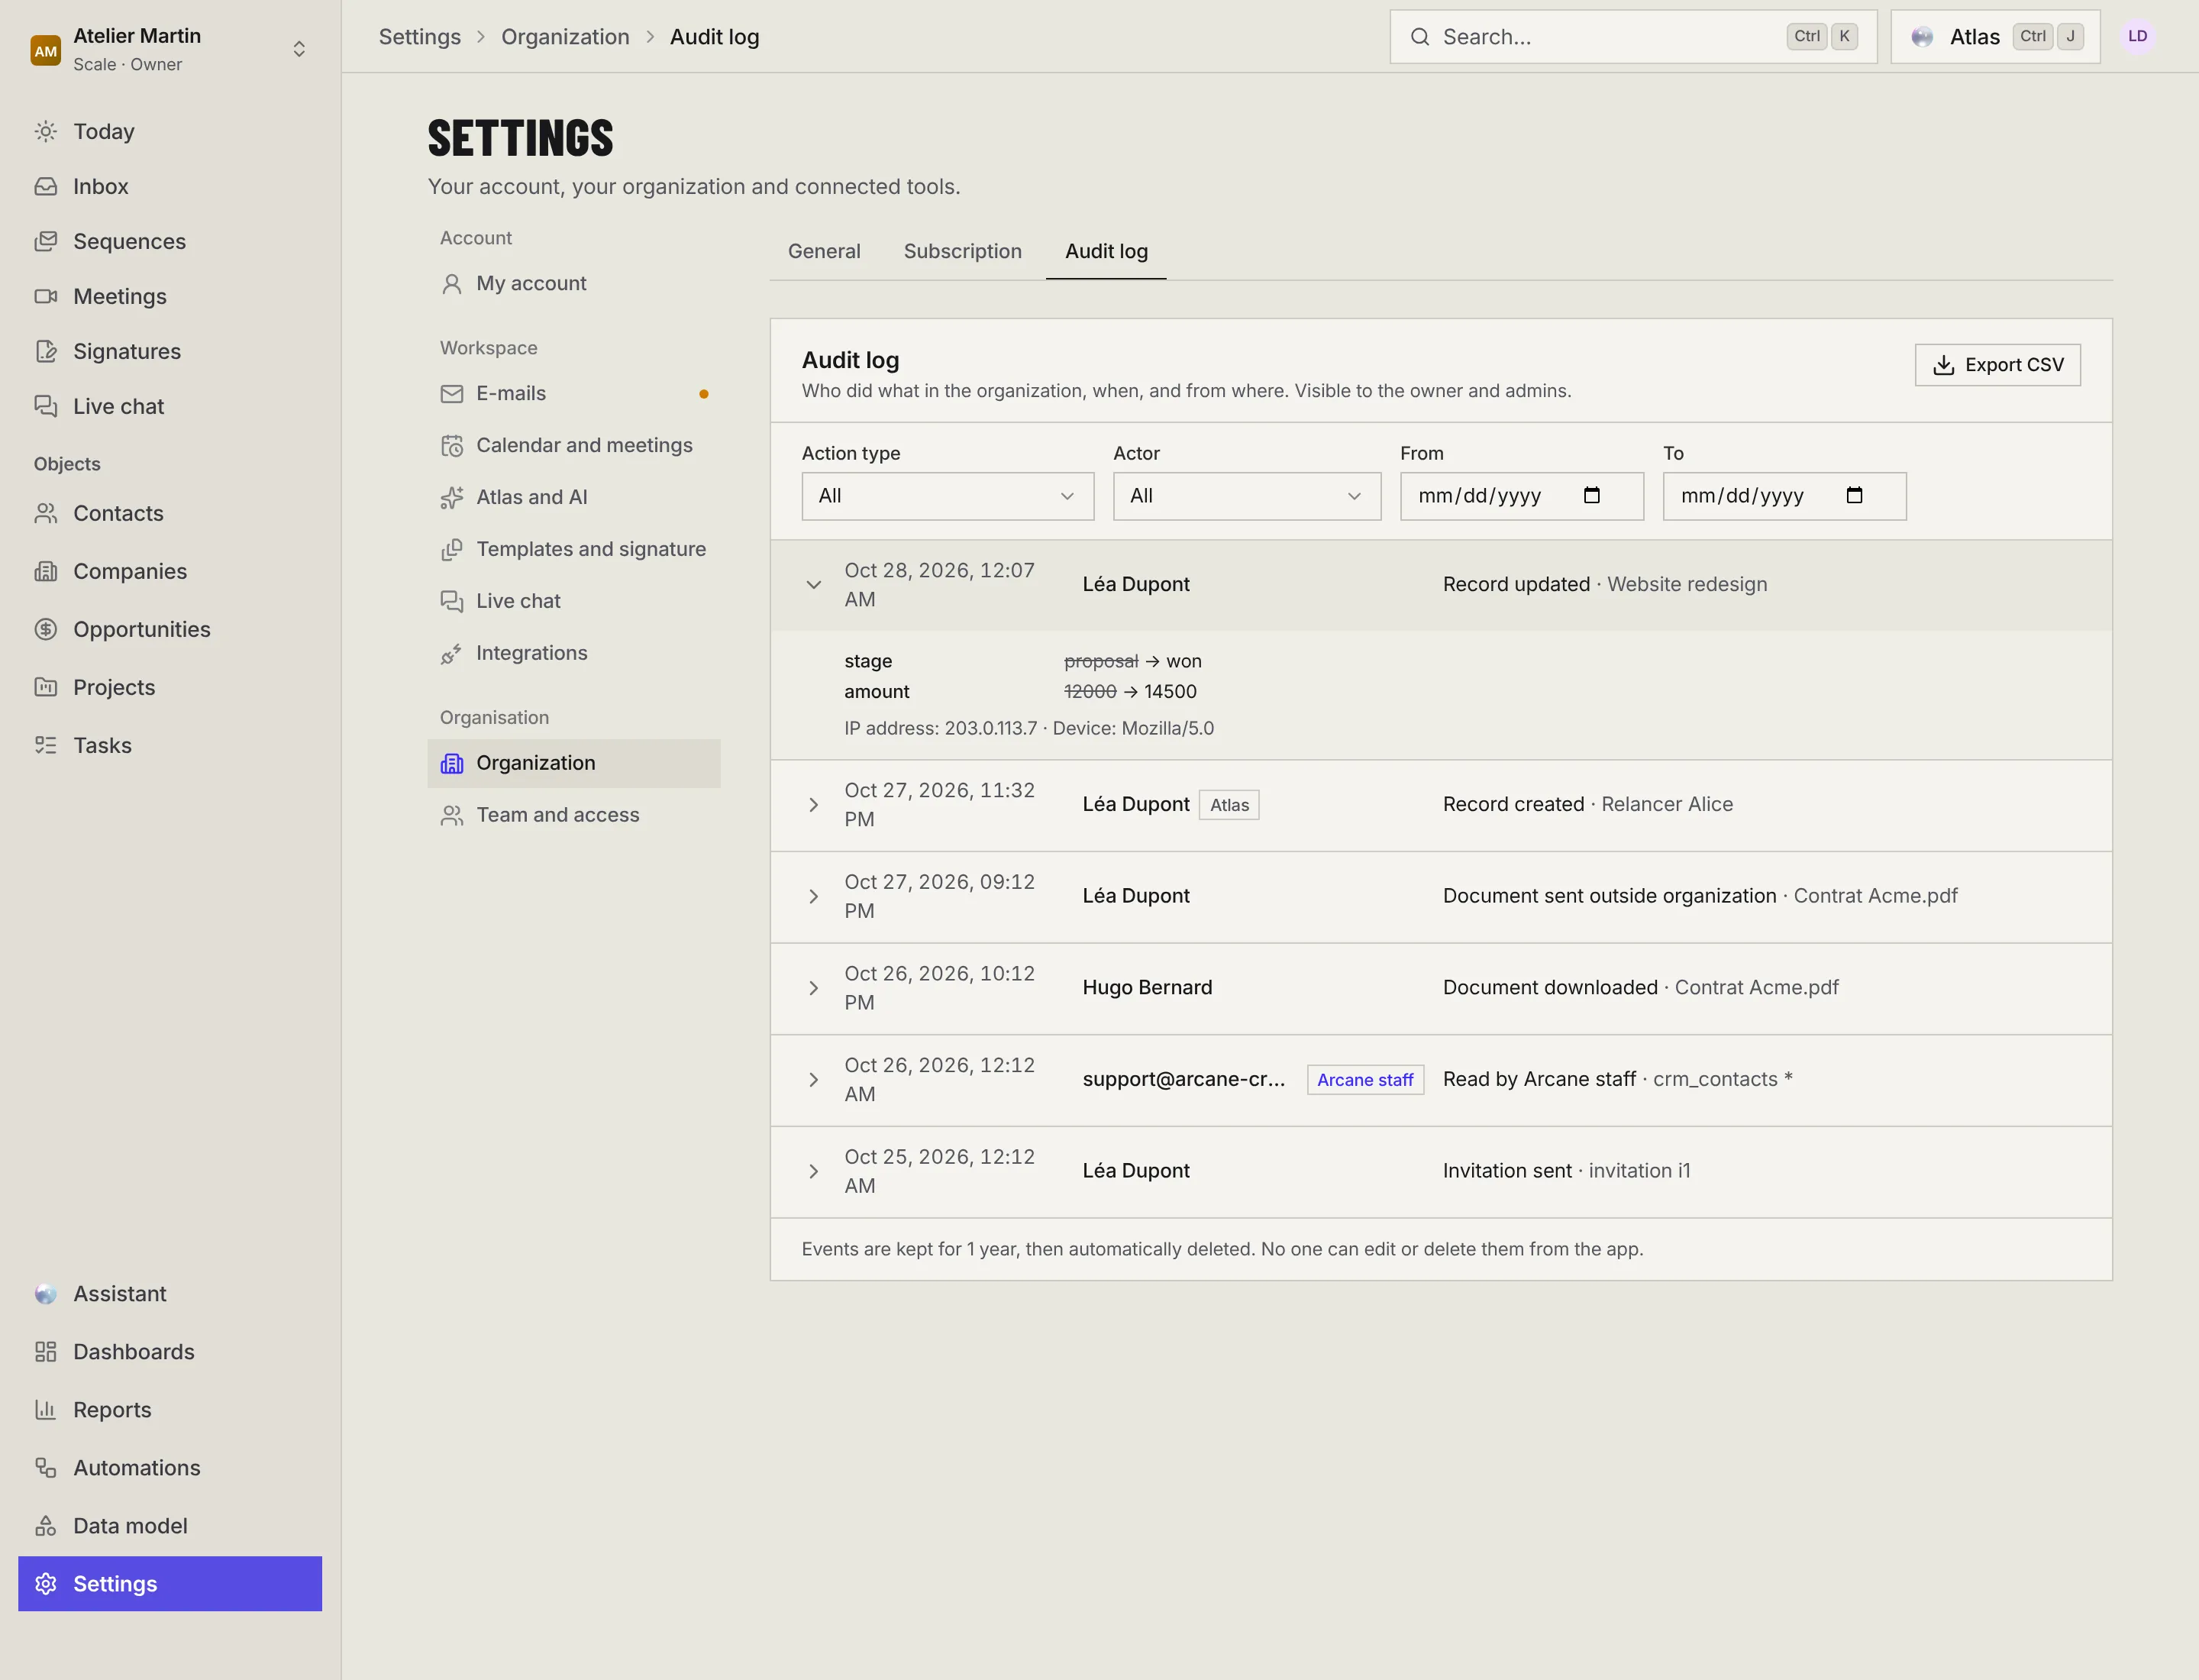
Task: Expand Hugo Bernard Document downloaded row
Action: [813, 988]
